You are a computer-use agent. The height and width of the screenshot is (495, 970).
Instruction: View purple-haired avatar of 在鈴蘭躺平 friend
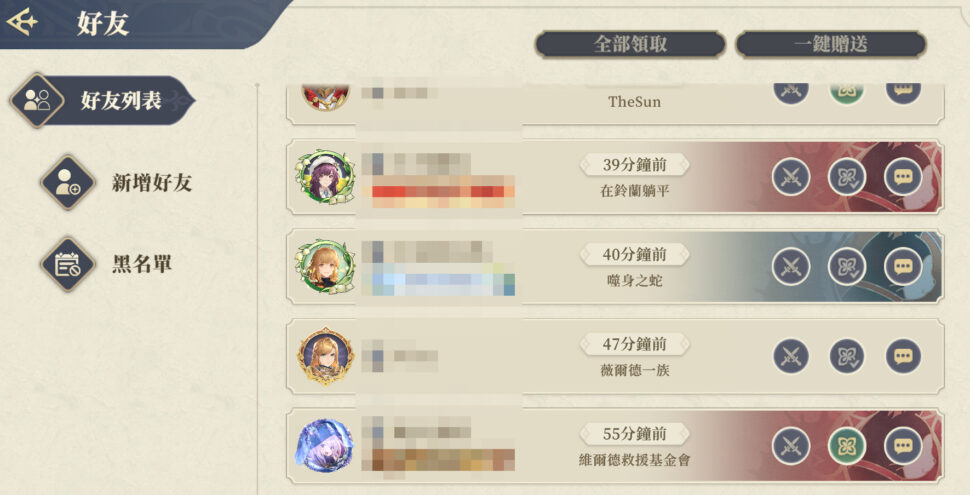326,177
